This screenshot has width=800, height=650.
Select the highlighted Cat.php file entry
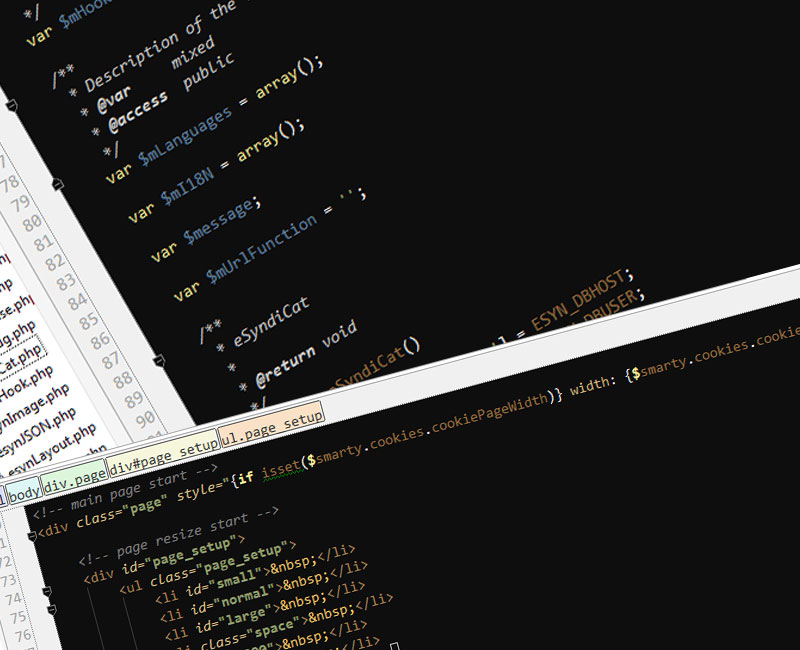pyautogui.click(x=20, y=361)
